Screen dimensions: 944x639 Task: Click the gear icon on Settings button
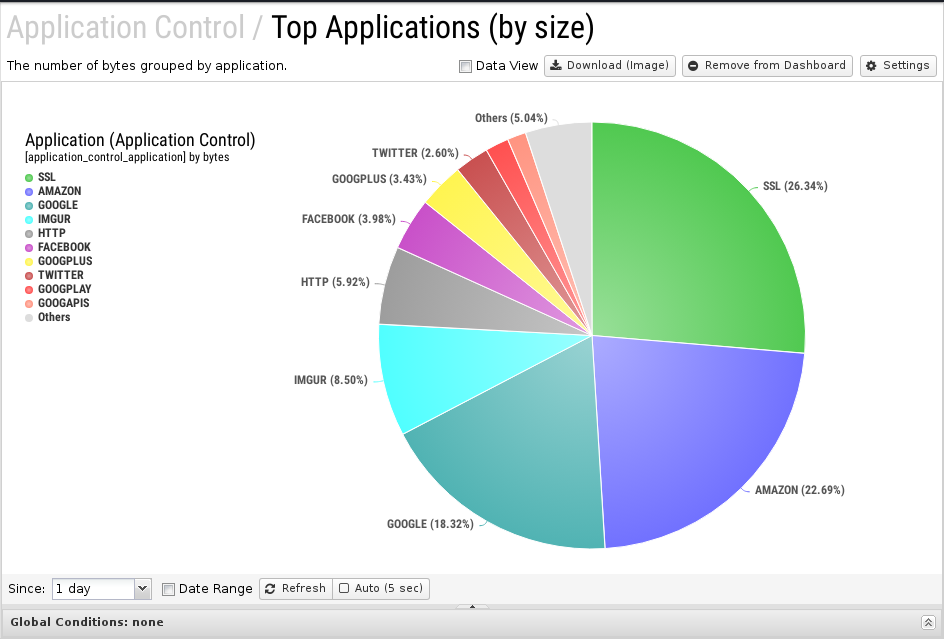click(x=871, y=66)
